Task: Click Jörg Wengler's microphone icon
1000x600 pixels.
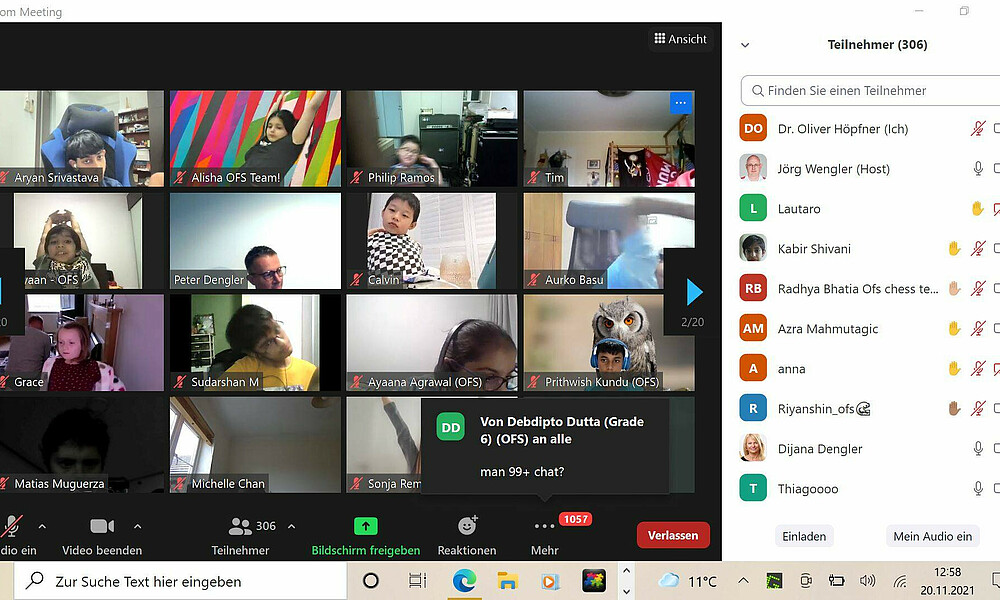Action: (x=978, y=169)
